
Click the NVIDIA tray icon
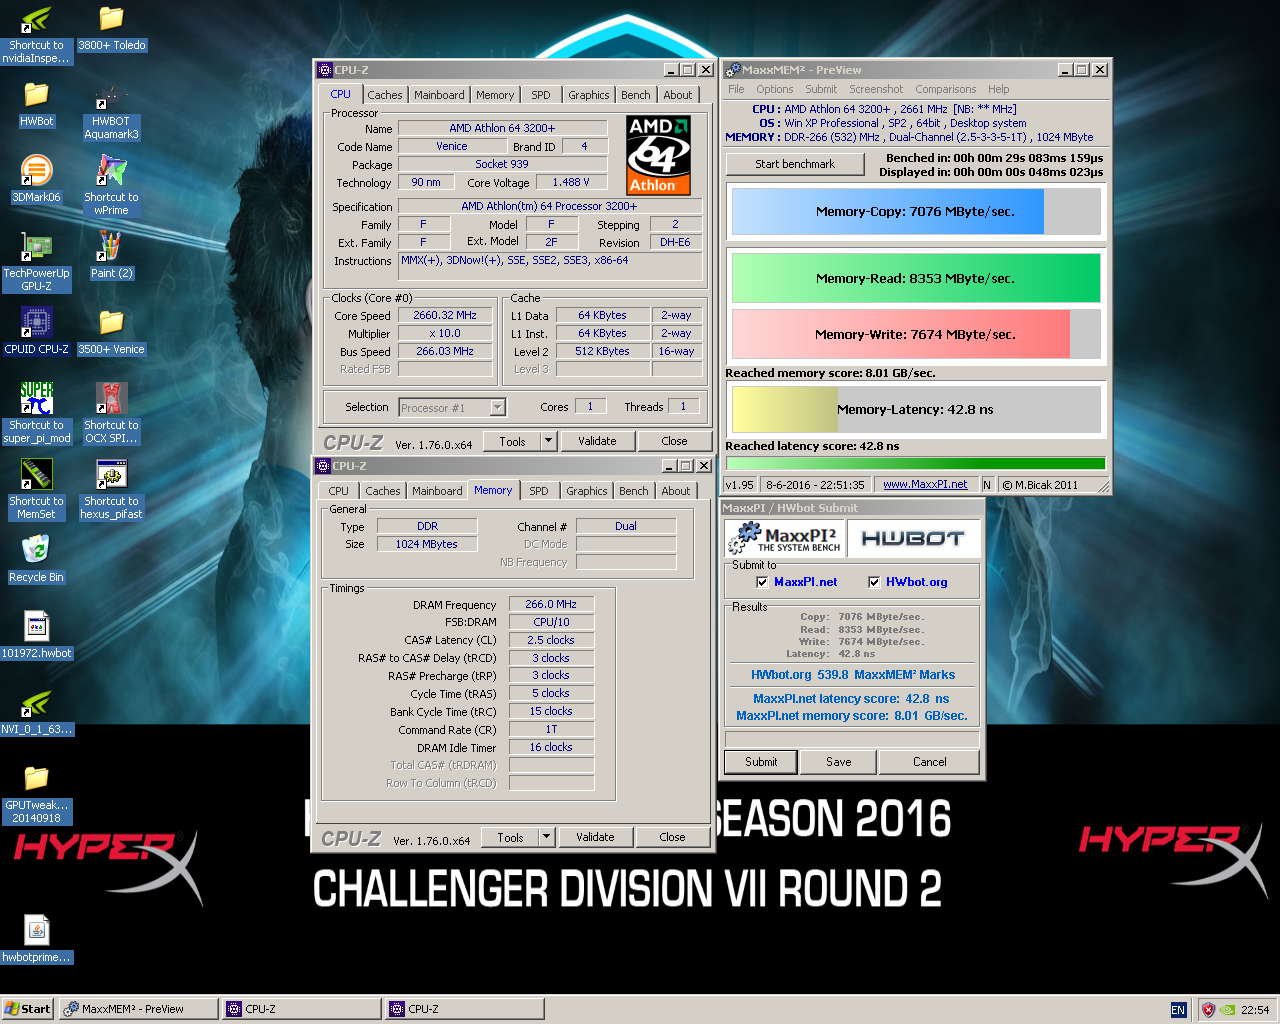point(1227,1010)
